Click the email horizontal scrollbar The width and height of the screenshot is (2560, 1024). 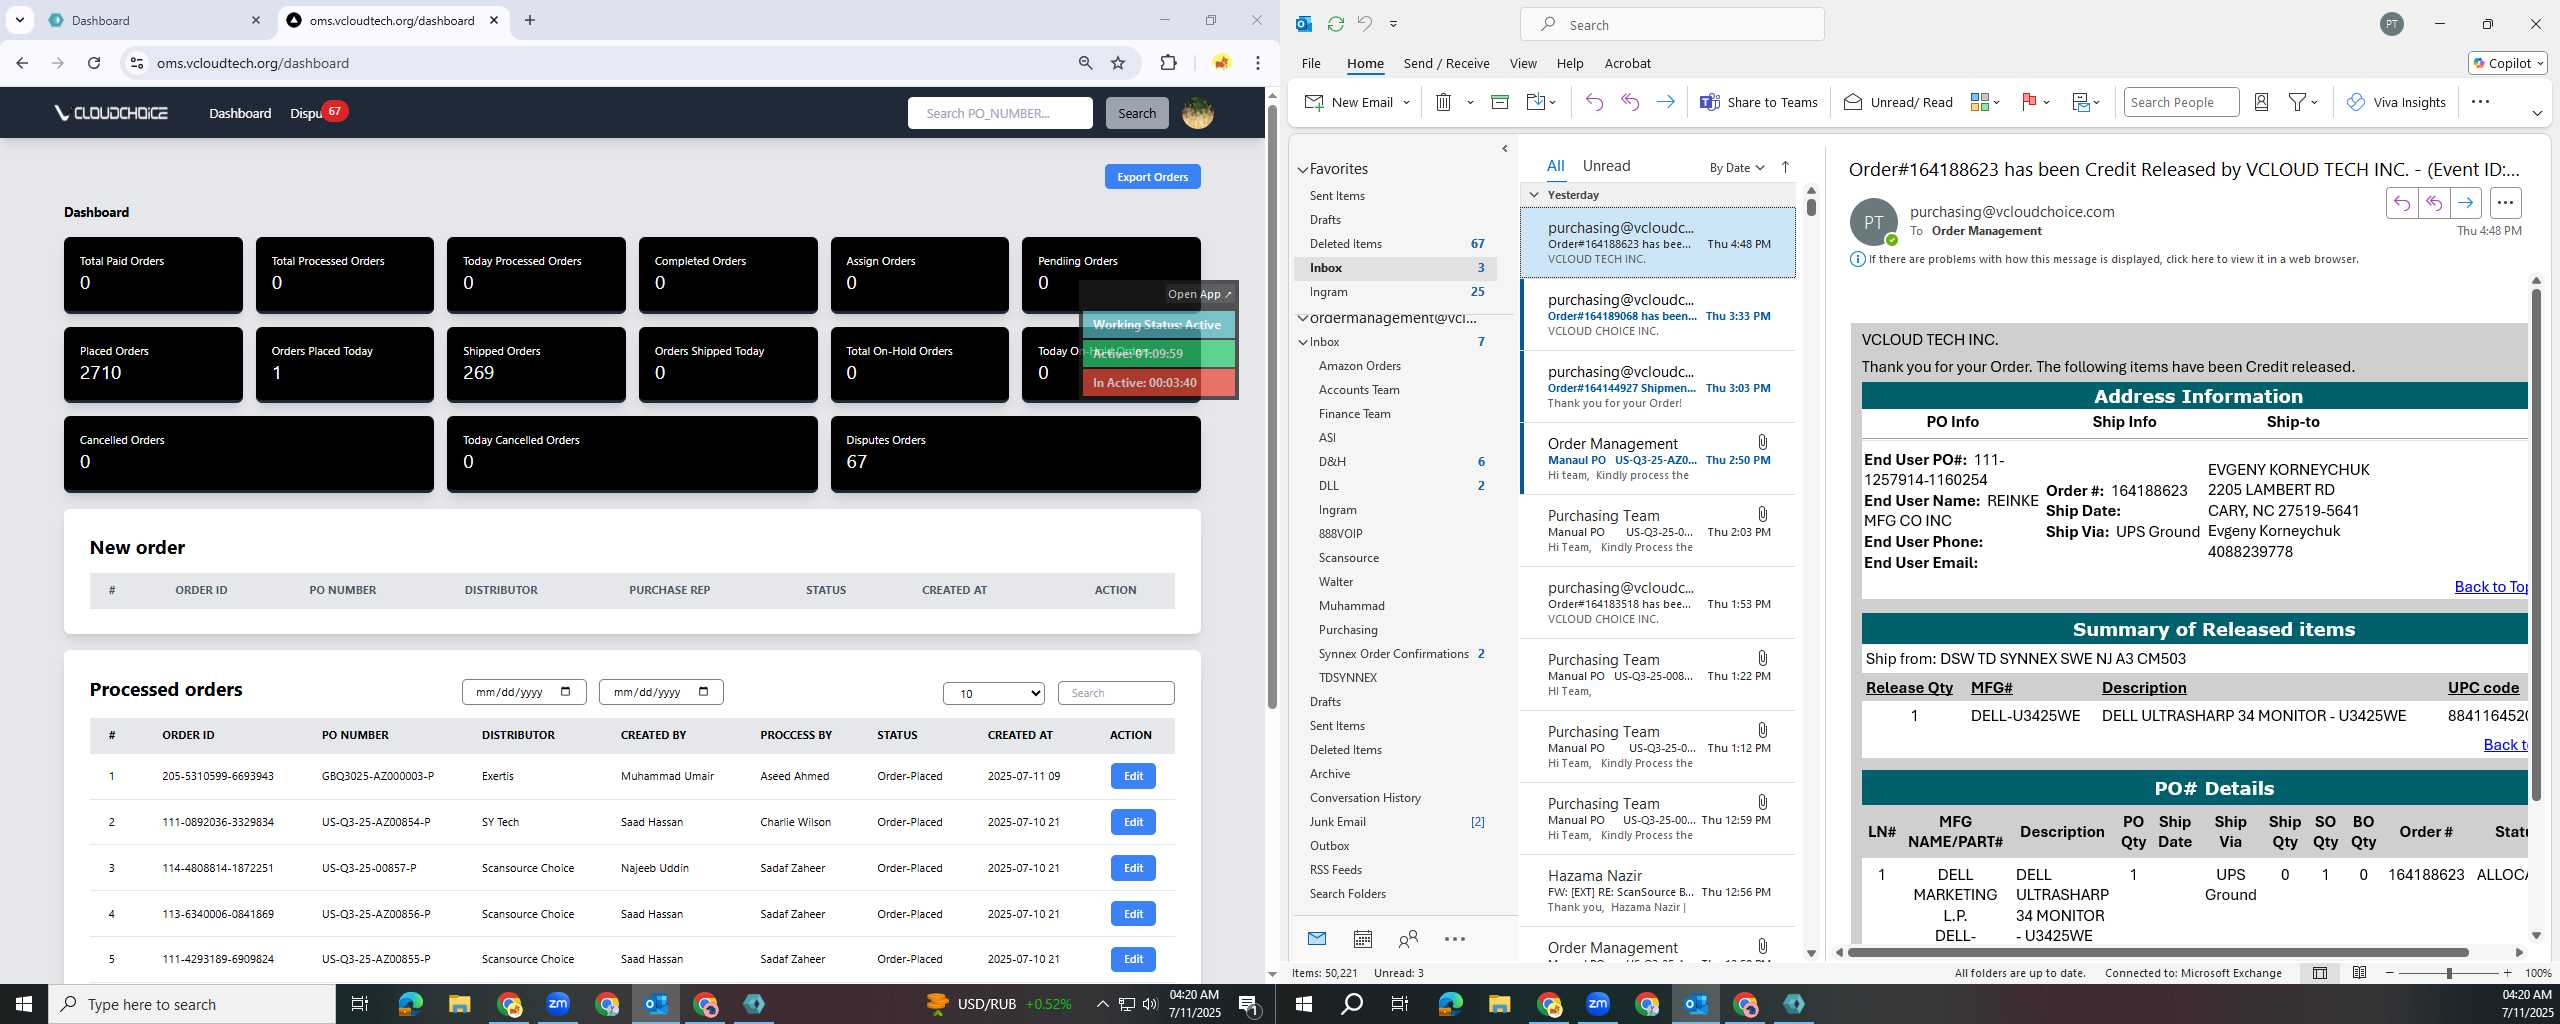2158,952
